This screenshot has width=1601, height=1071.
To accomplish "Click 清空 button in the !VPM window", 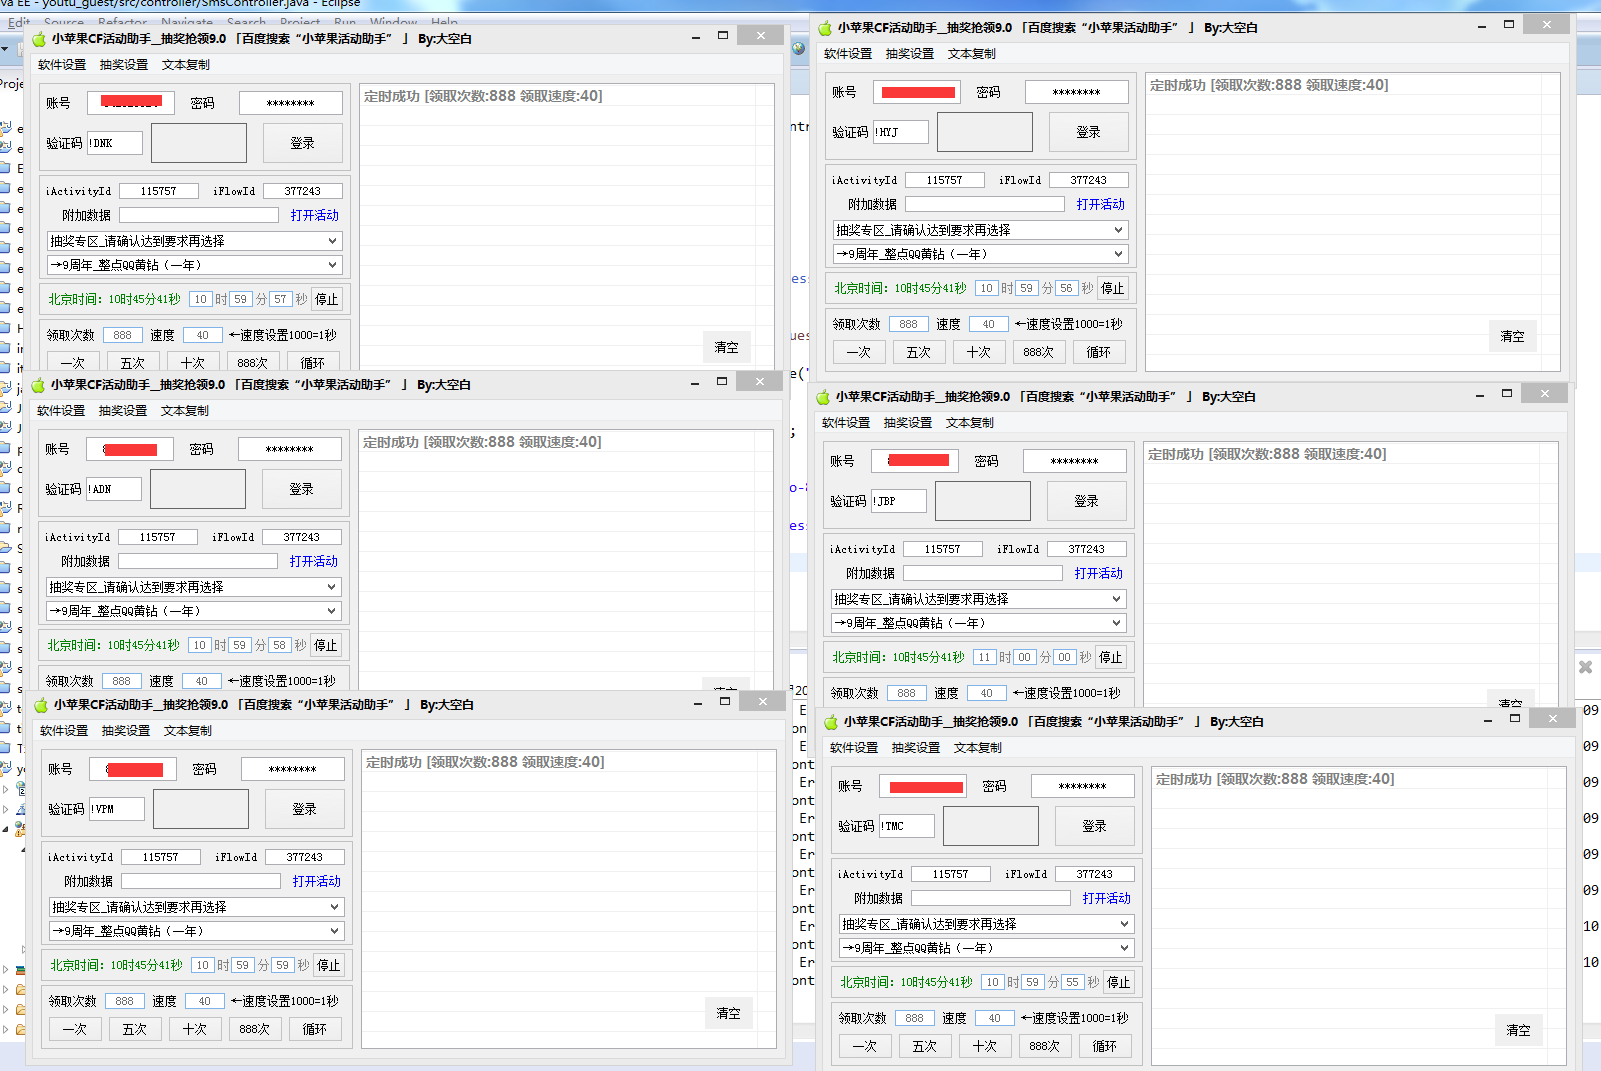I will pyautogui.click(x=729, y=1013).
